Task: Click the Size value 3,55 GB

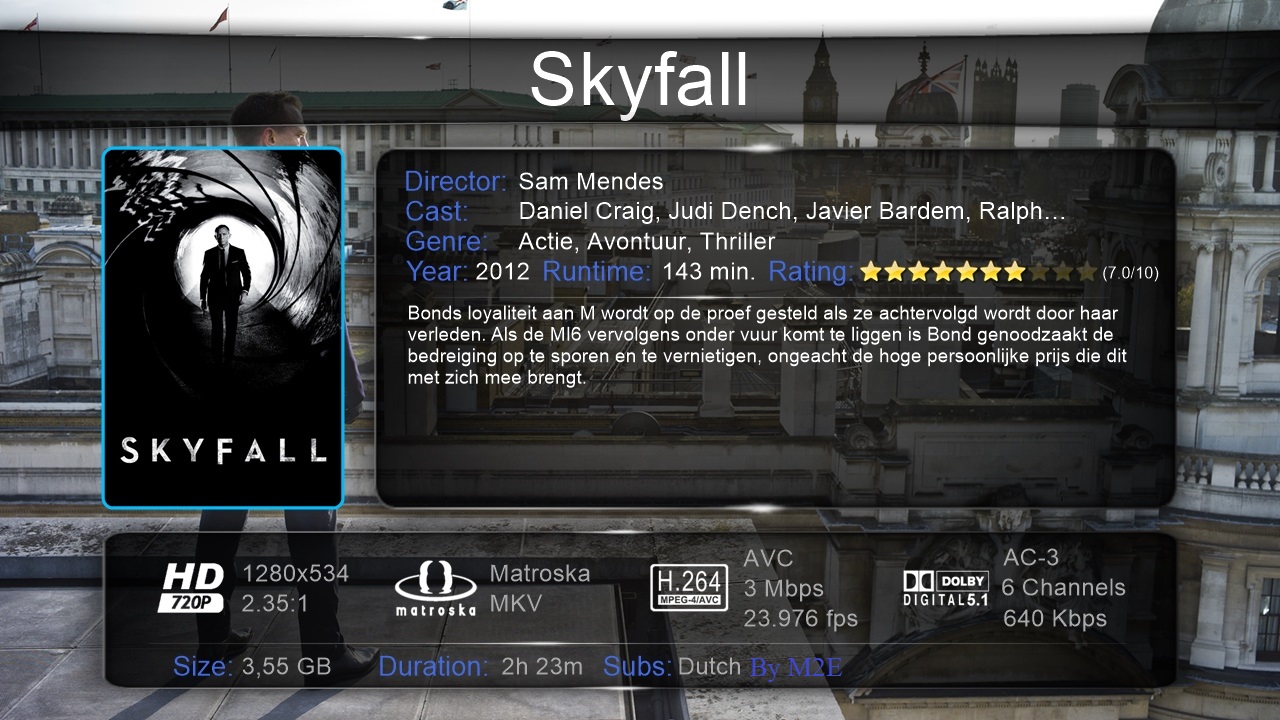Action: [x=287, y=667]
